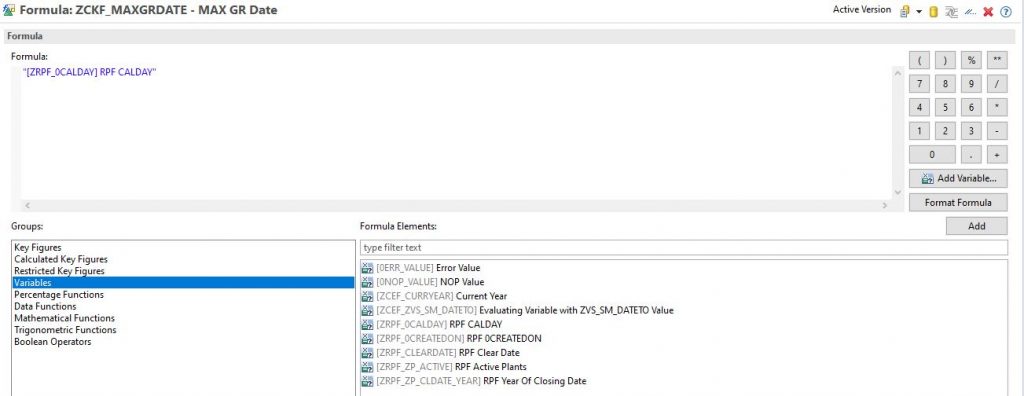Click the Add Variable... button
Viewport: 1024px width, 396px height.
958,178
